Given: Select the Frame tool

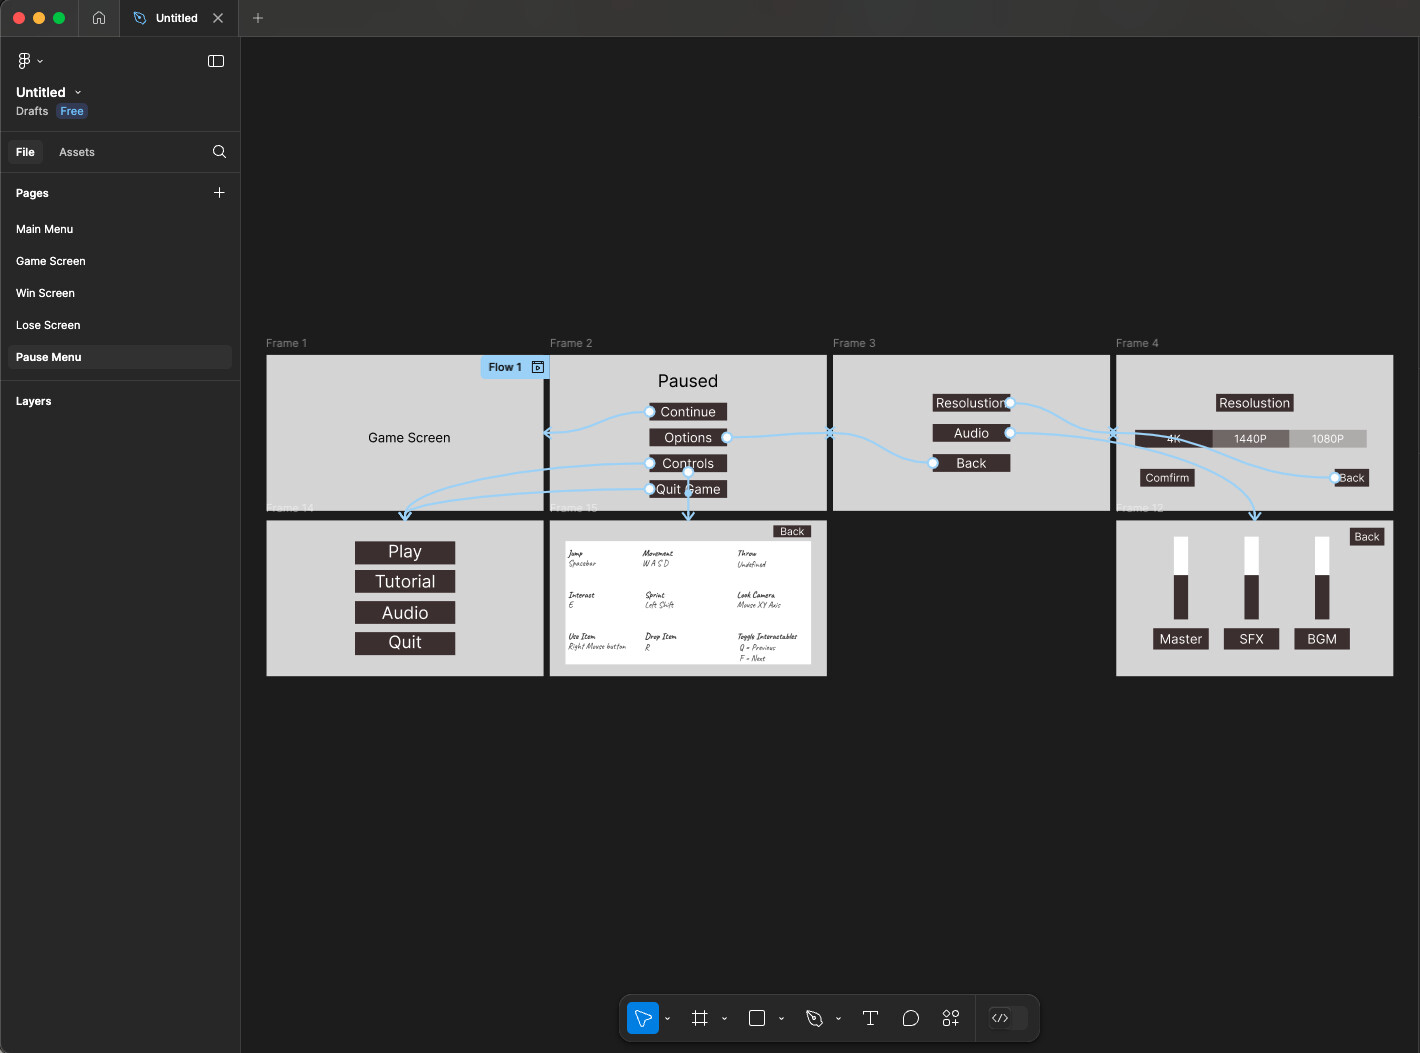Looking at the screenshot, I should point(700,1018).
